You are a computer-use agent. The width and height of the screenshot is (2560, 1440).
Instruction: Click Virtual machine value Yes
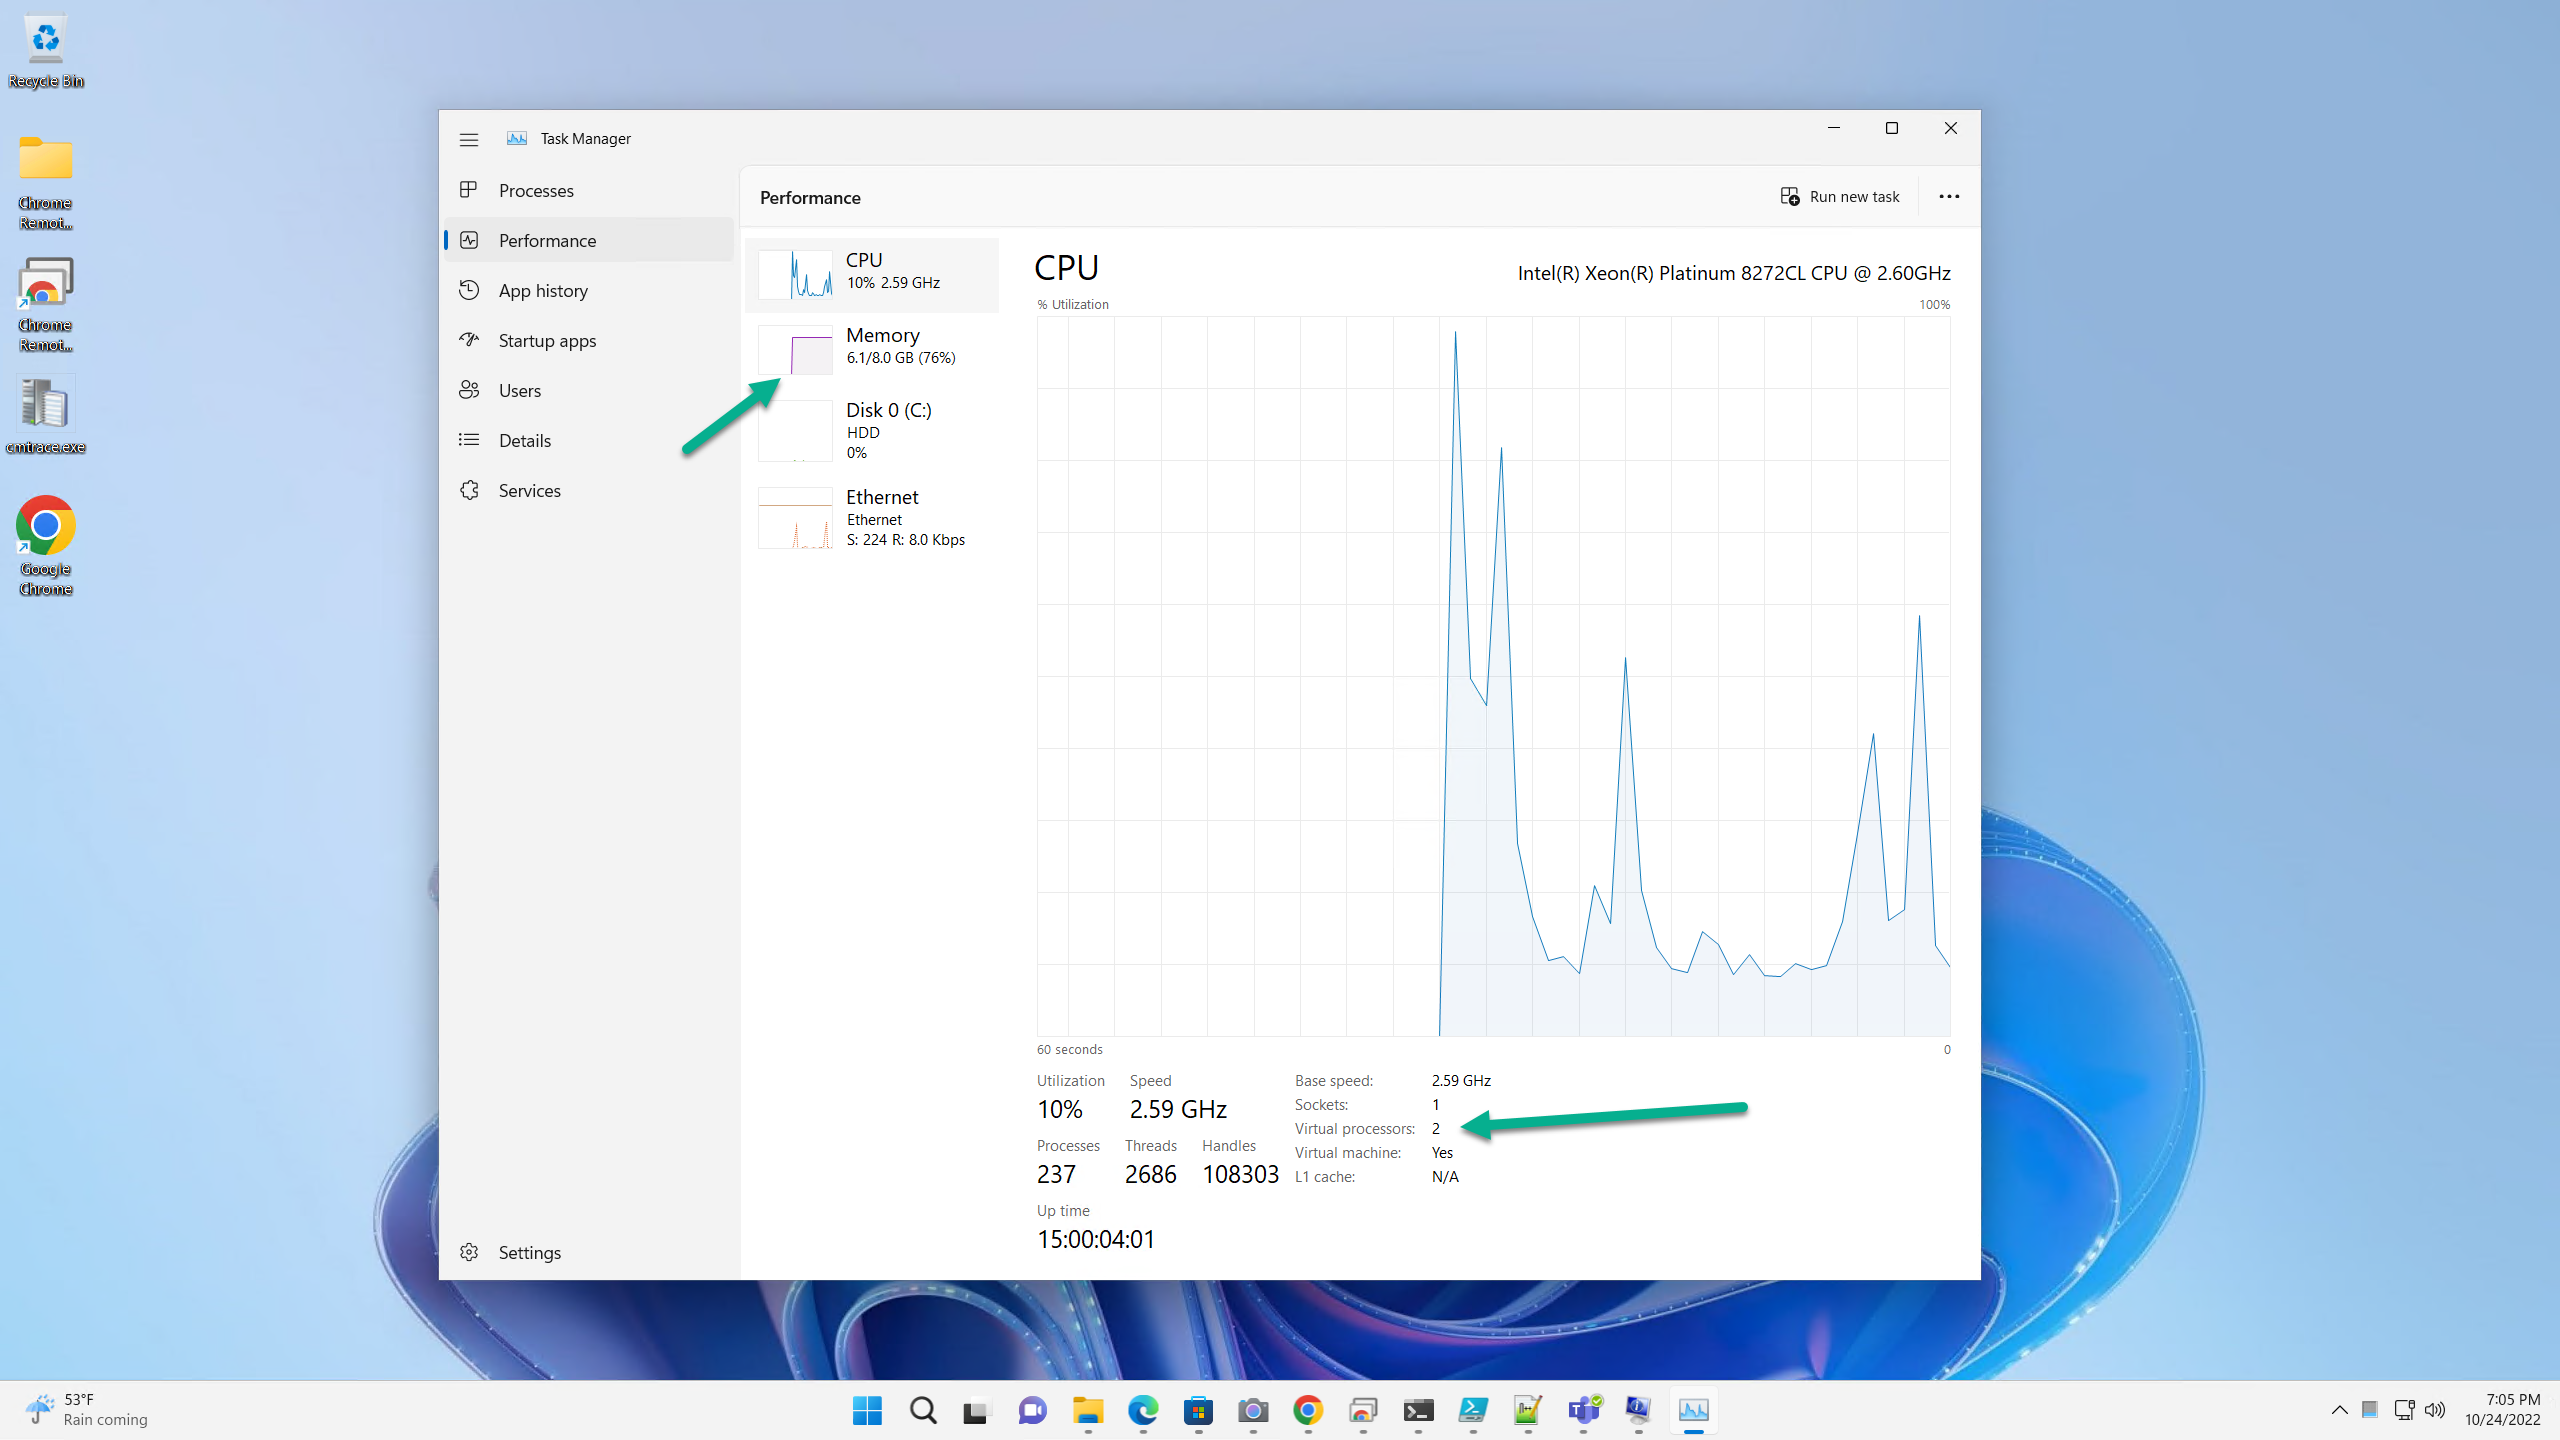(x=1442, y=1152)
